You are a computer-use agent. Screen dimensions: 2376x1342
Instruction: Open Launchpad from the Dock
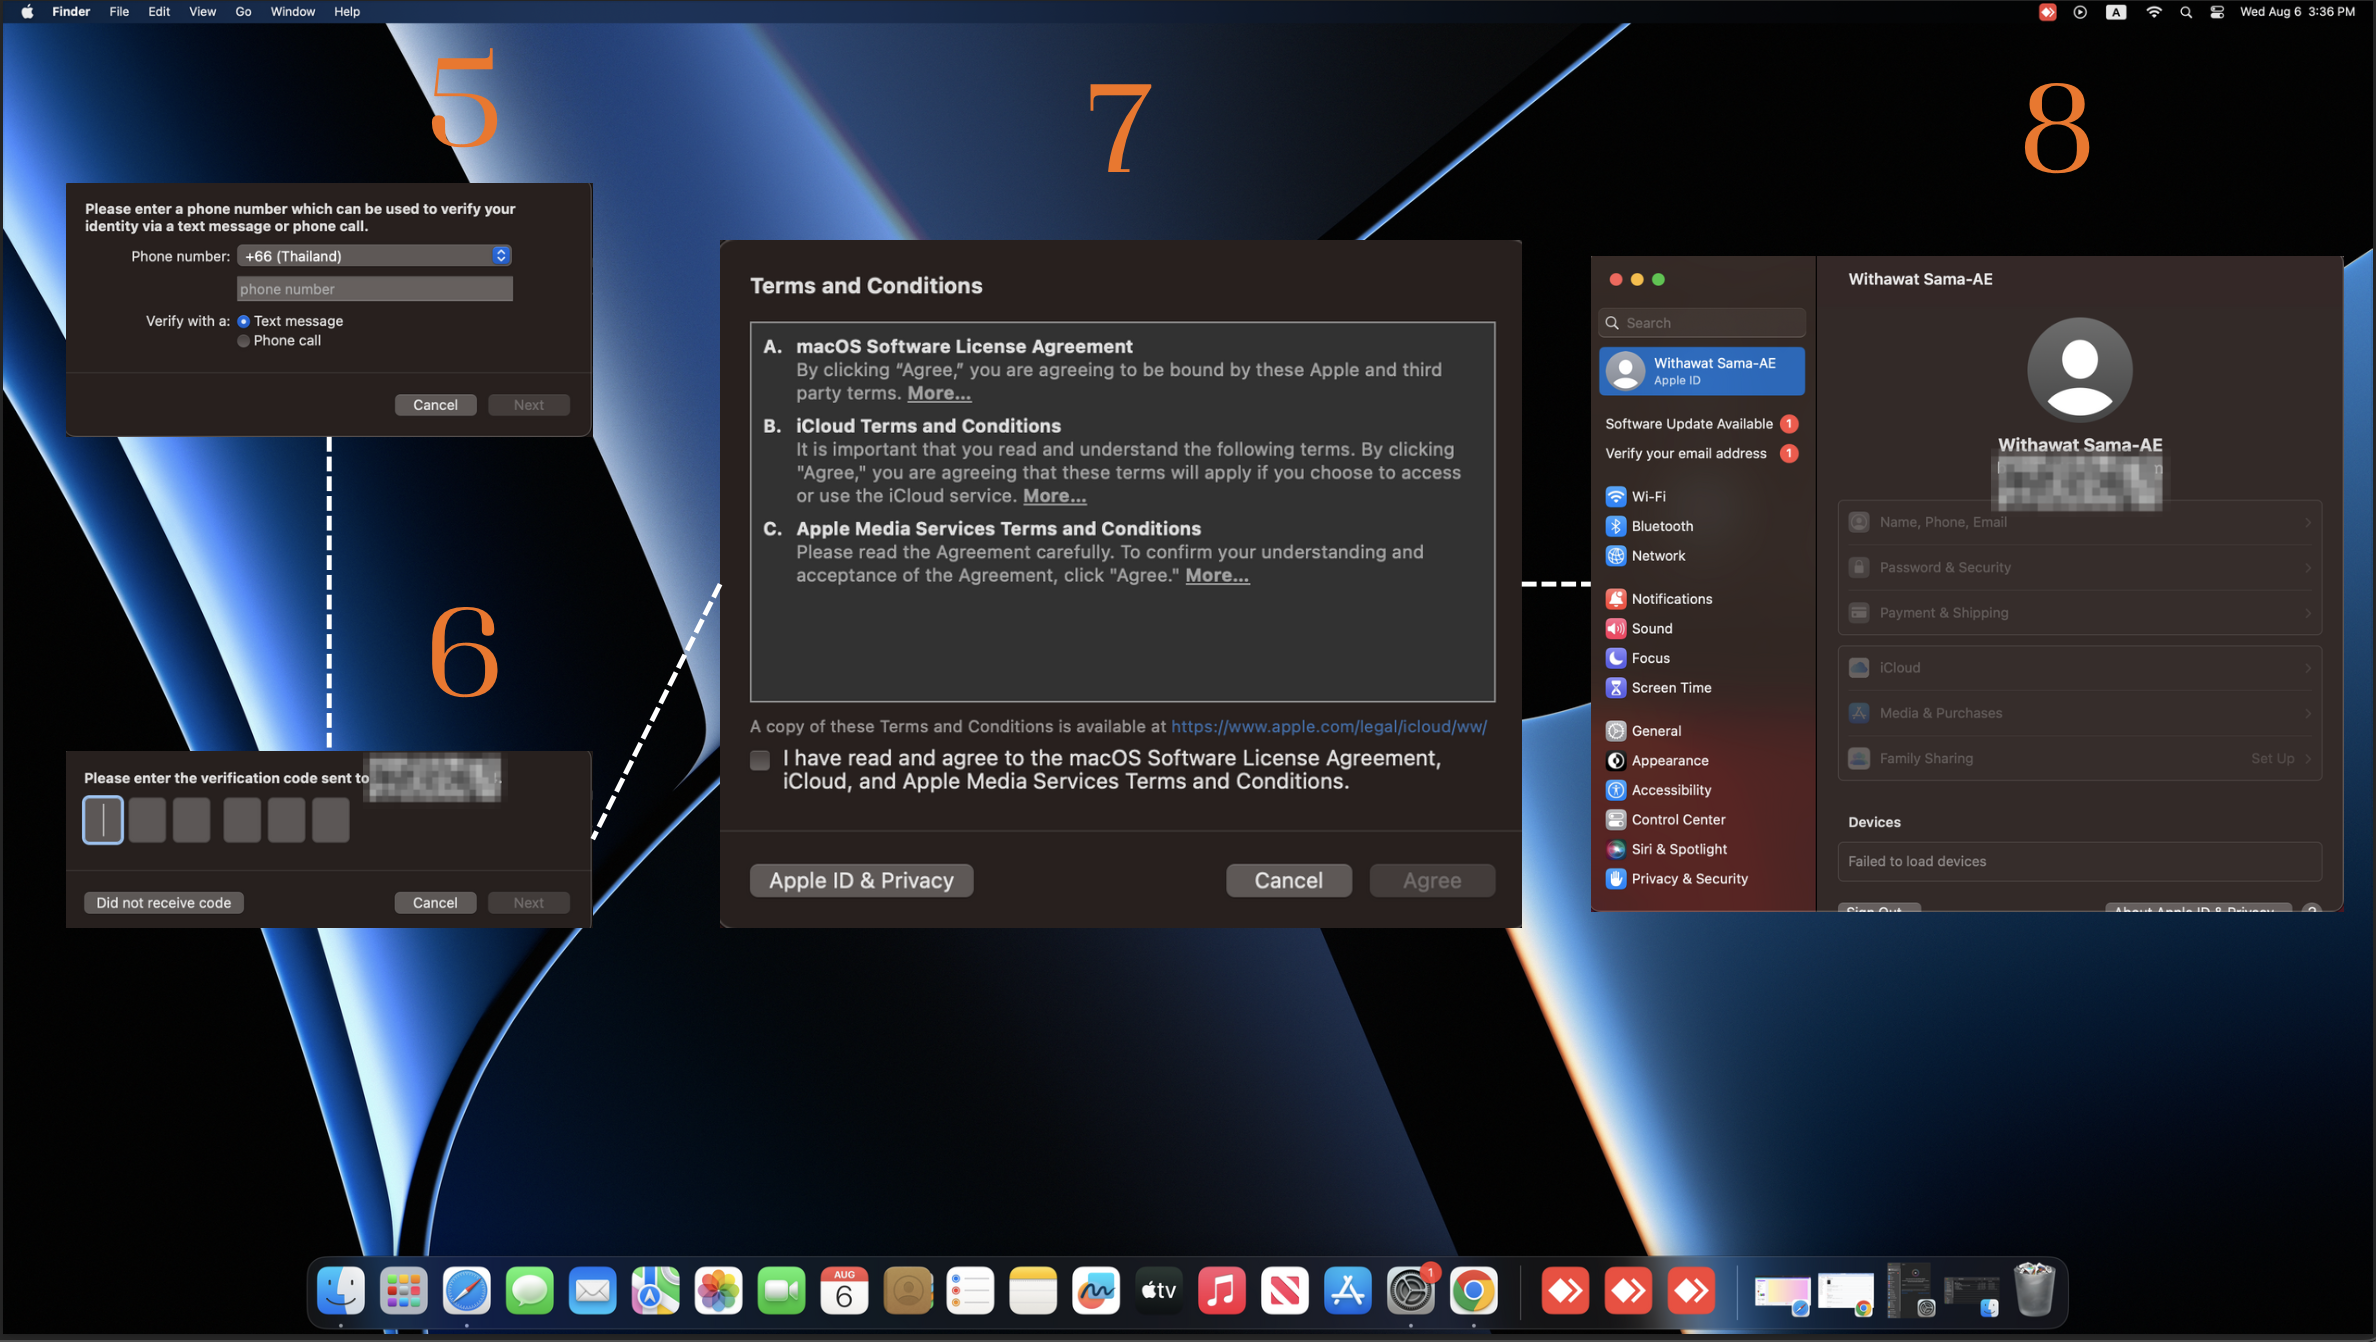(x=404, y=1291)
